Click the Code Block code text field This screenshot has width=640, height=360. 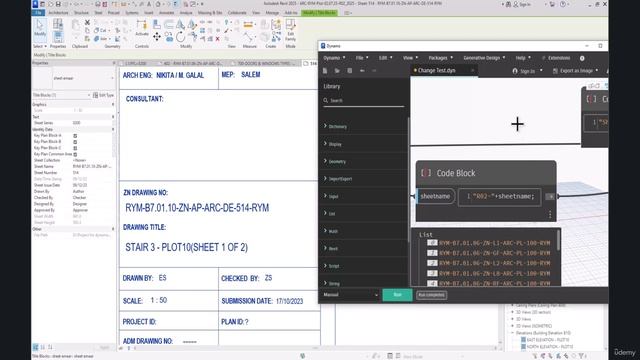pos(500,197)
